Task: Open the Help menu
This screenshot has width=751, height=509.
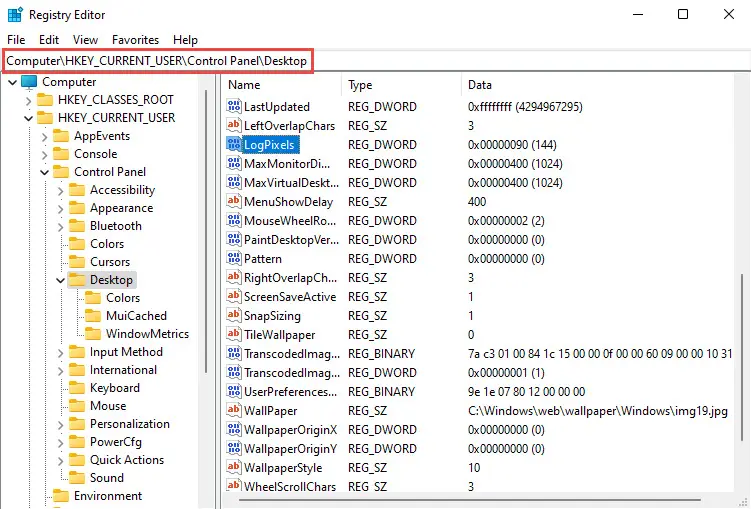Action: coord(185,40)
